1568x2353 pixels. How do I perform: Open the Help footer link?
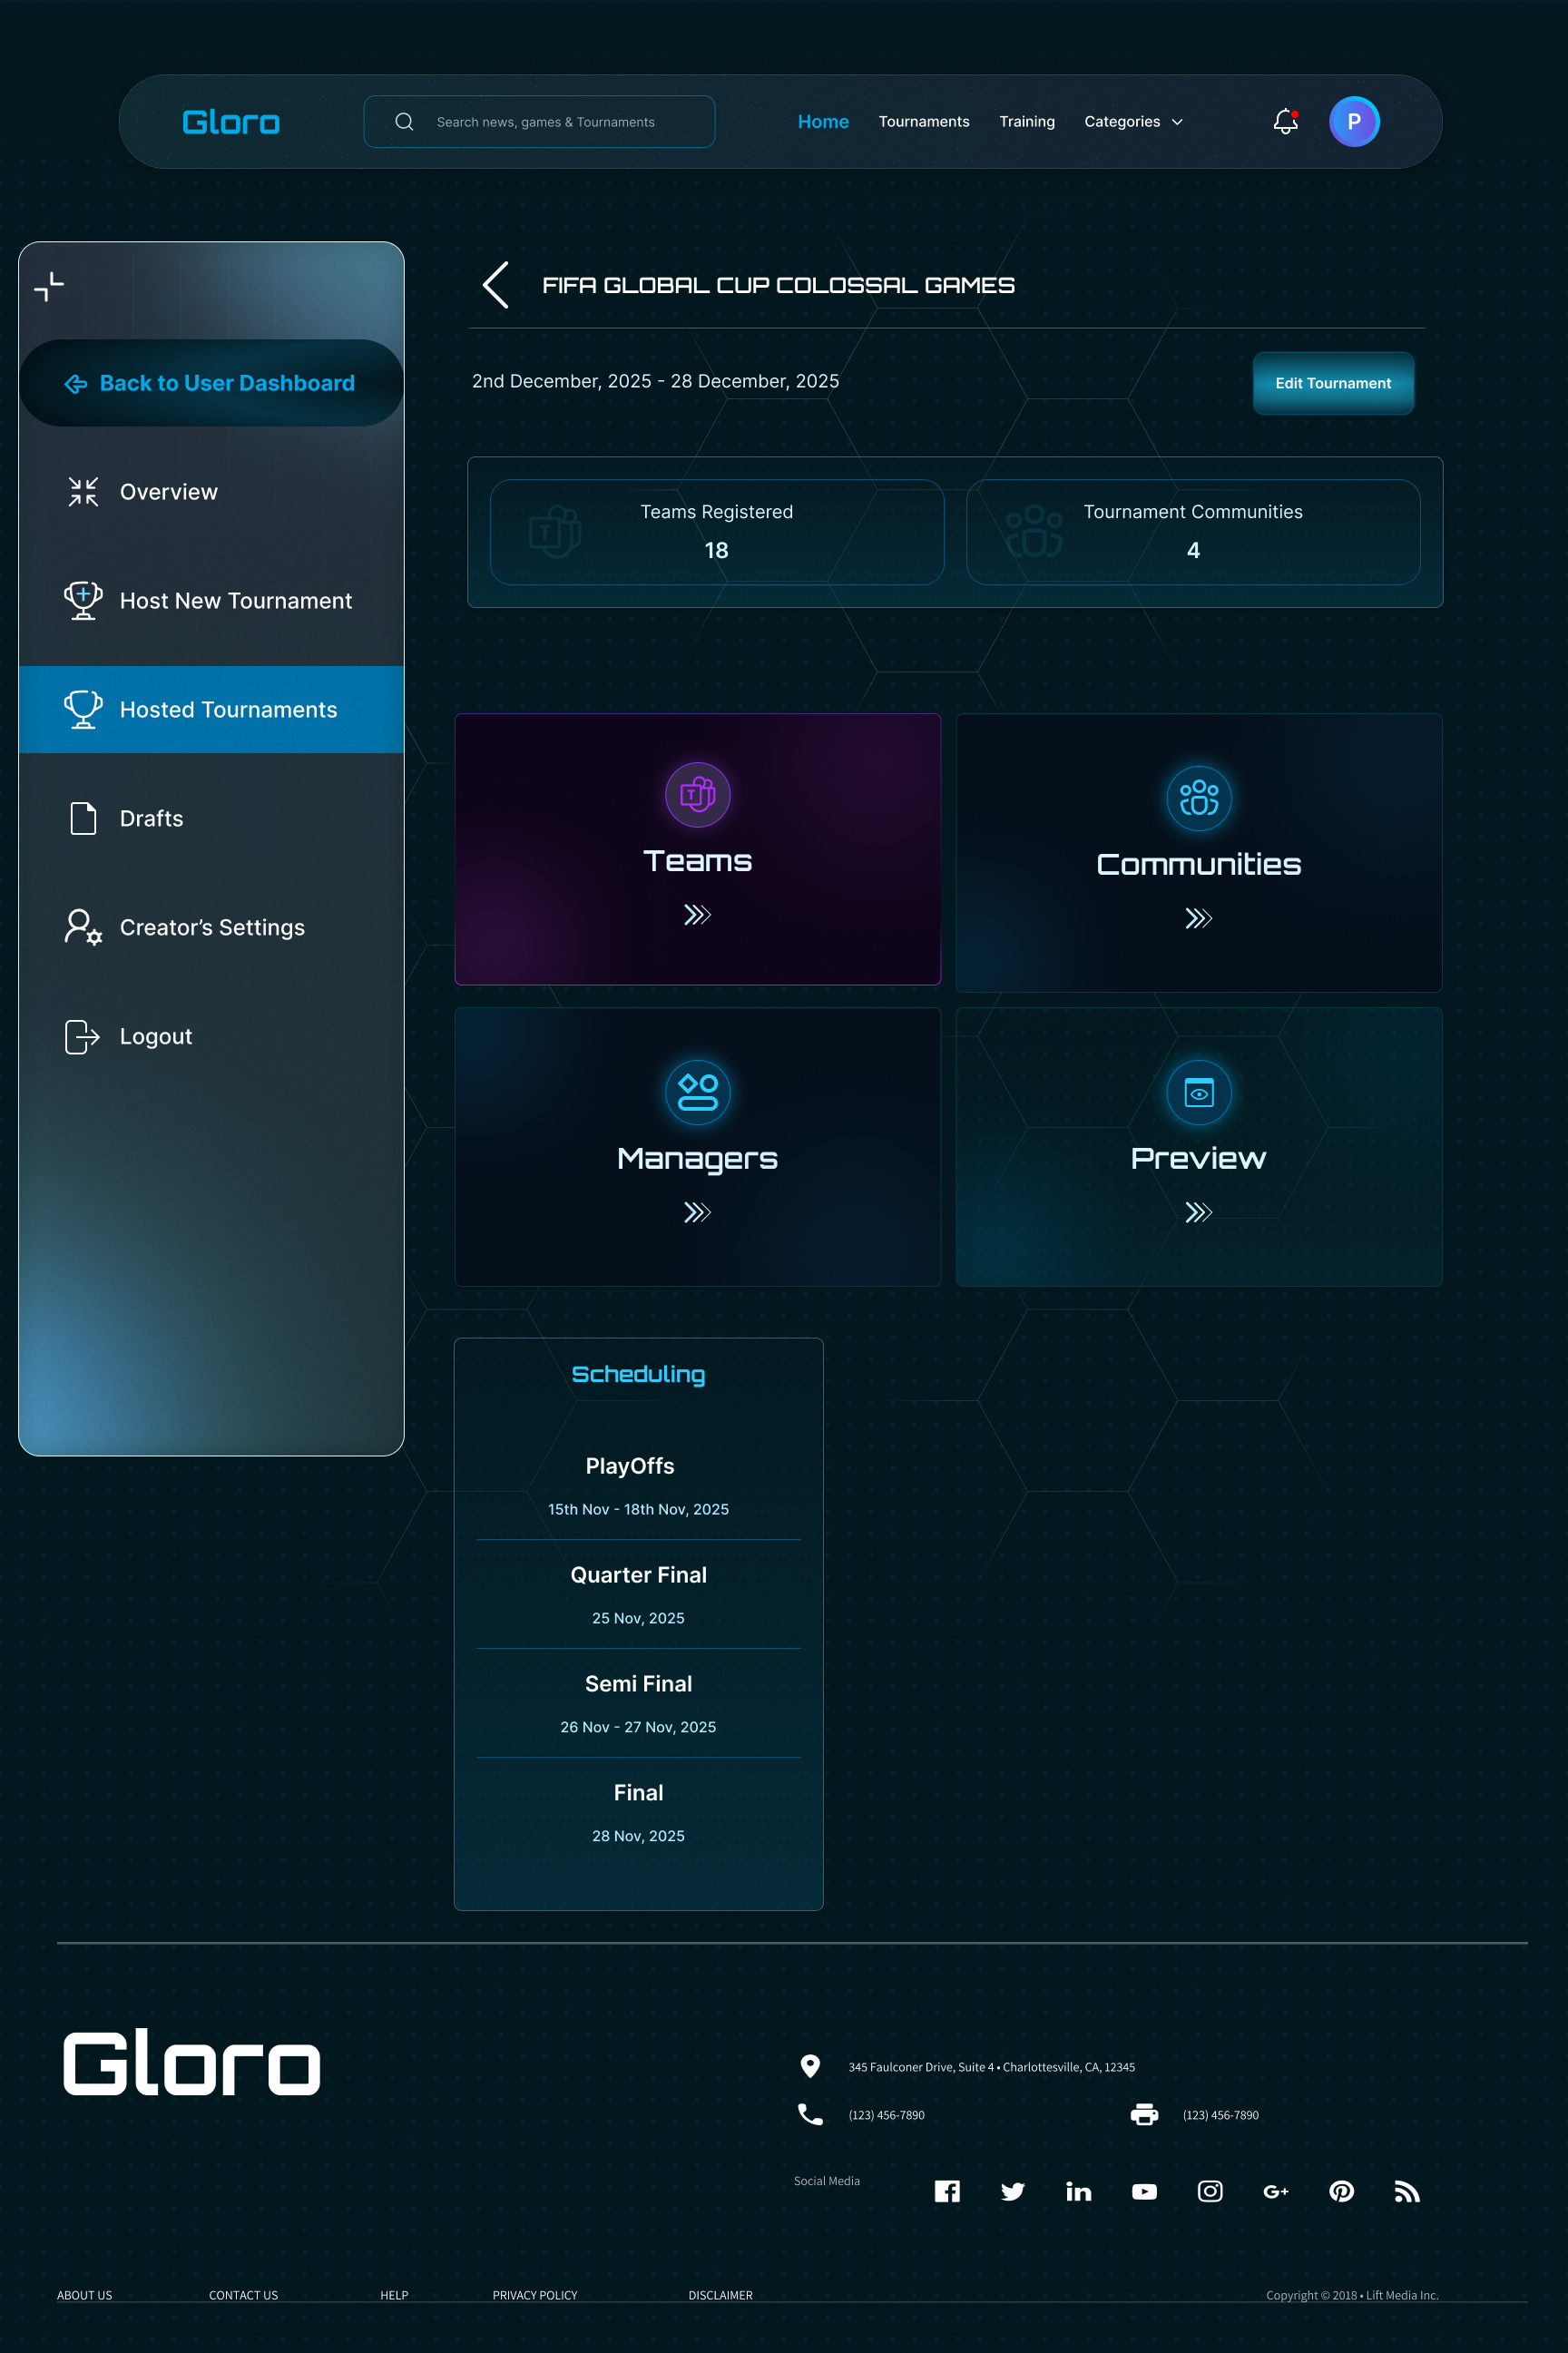click(x=394, y=2295)
